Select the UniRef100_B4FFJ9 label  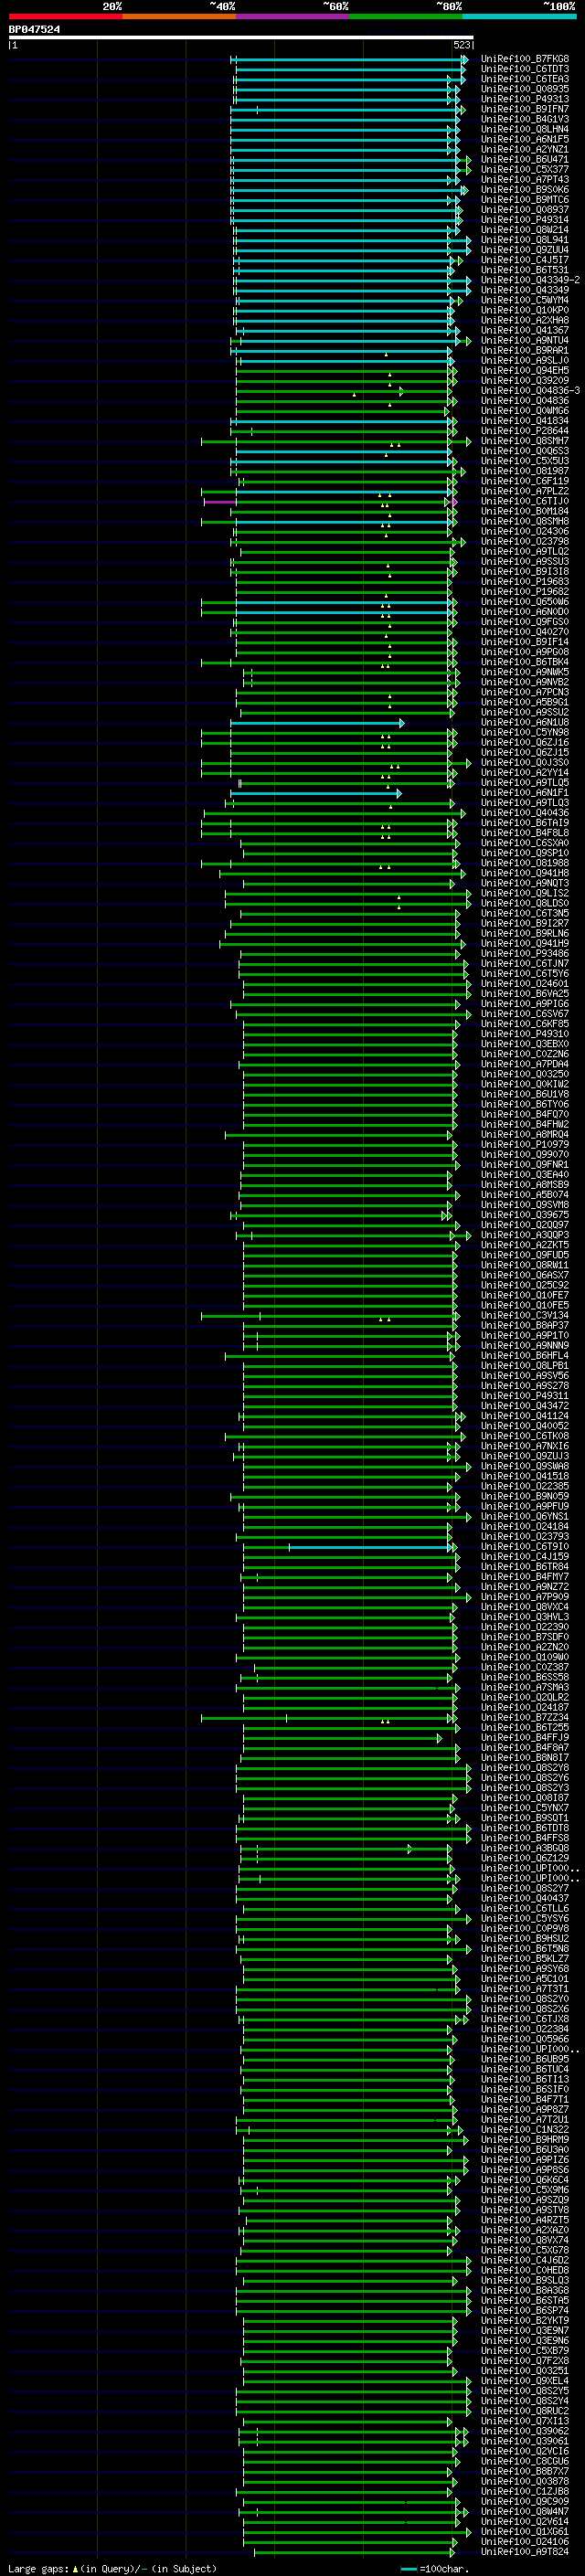(x=525, y=1738)
